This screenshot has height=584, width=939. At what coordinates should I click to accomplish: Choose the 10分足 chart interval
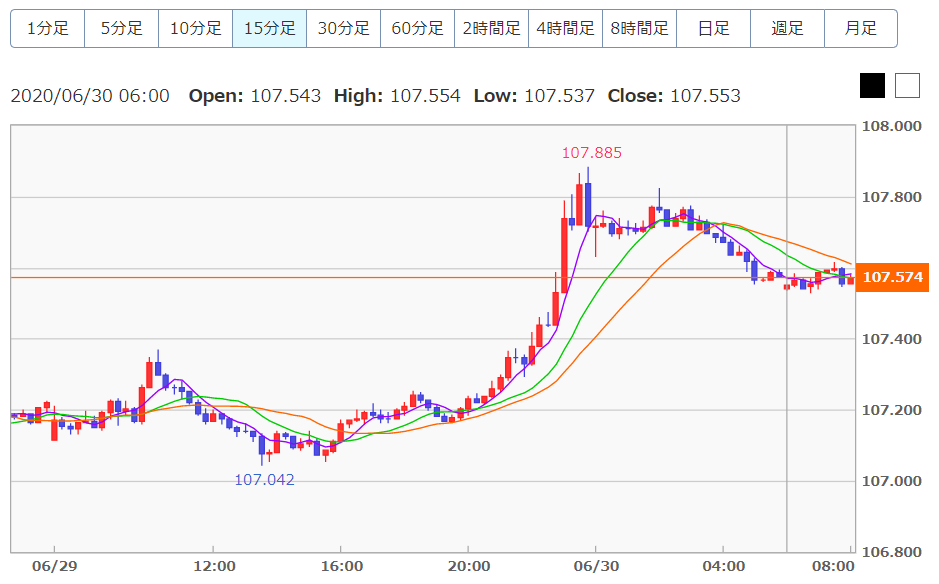[x=196, y=28]
